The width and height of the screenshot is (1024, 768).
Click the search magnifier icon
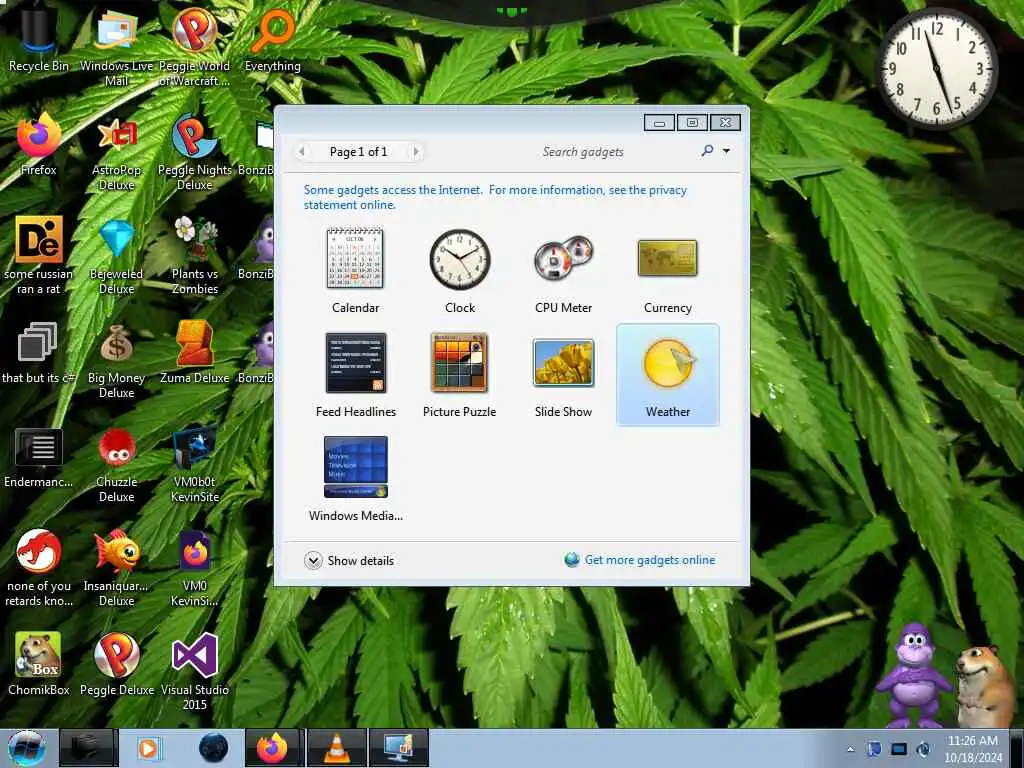pyautogui.click(x=707, y=151)
